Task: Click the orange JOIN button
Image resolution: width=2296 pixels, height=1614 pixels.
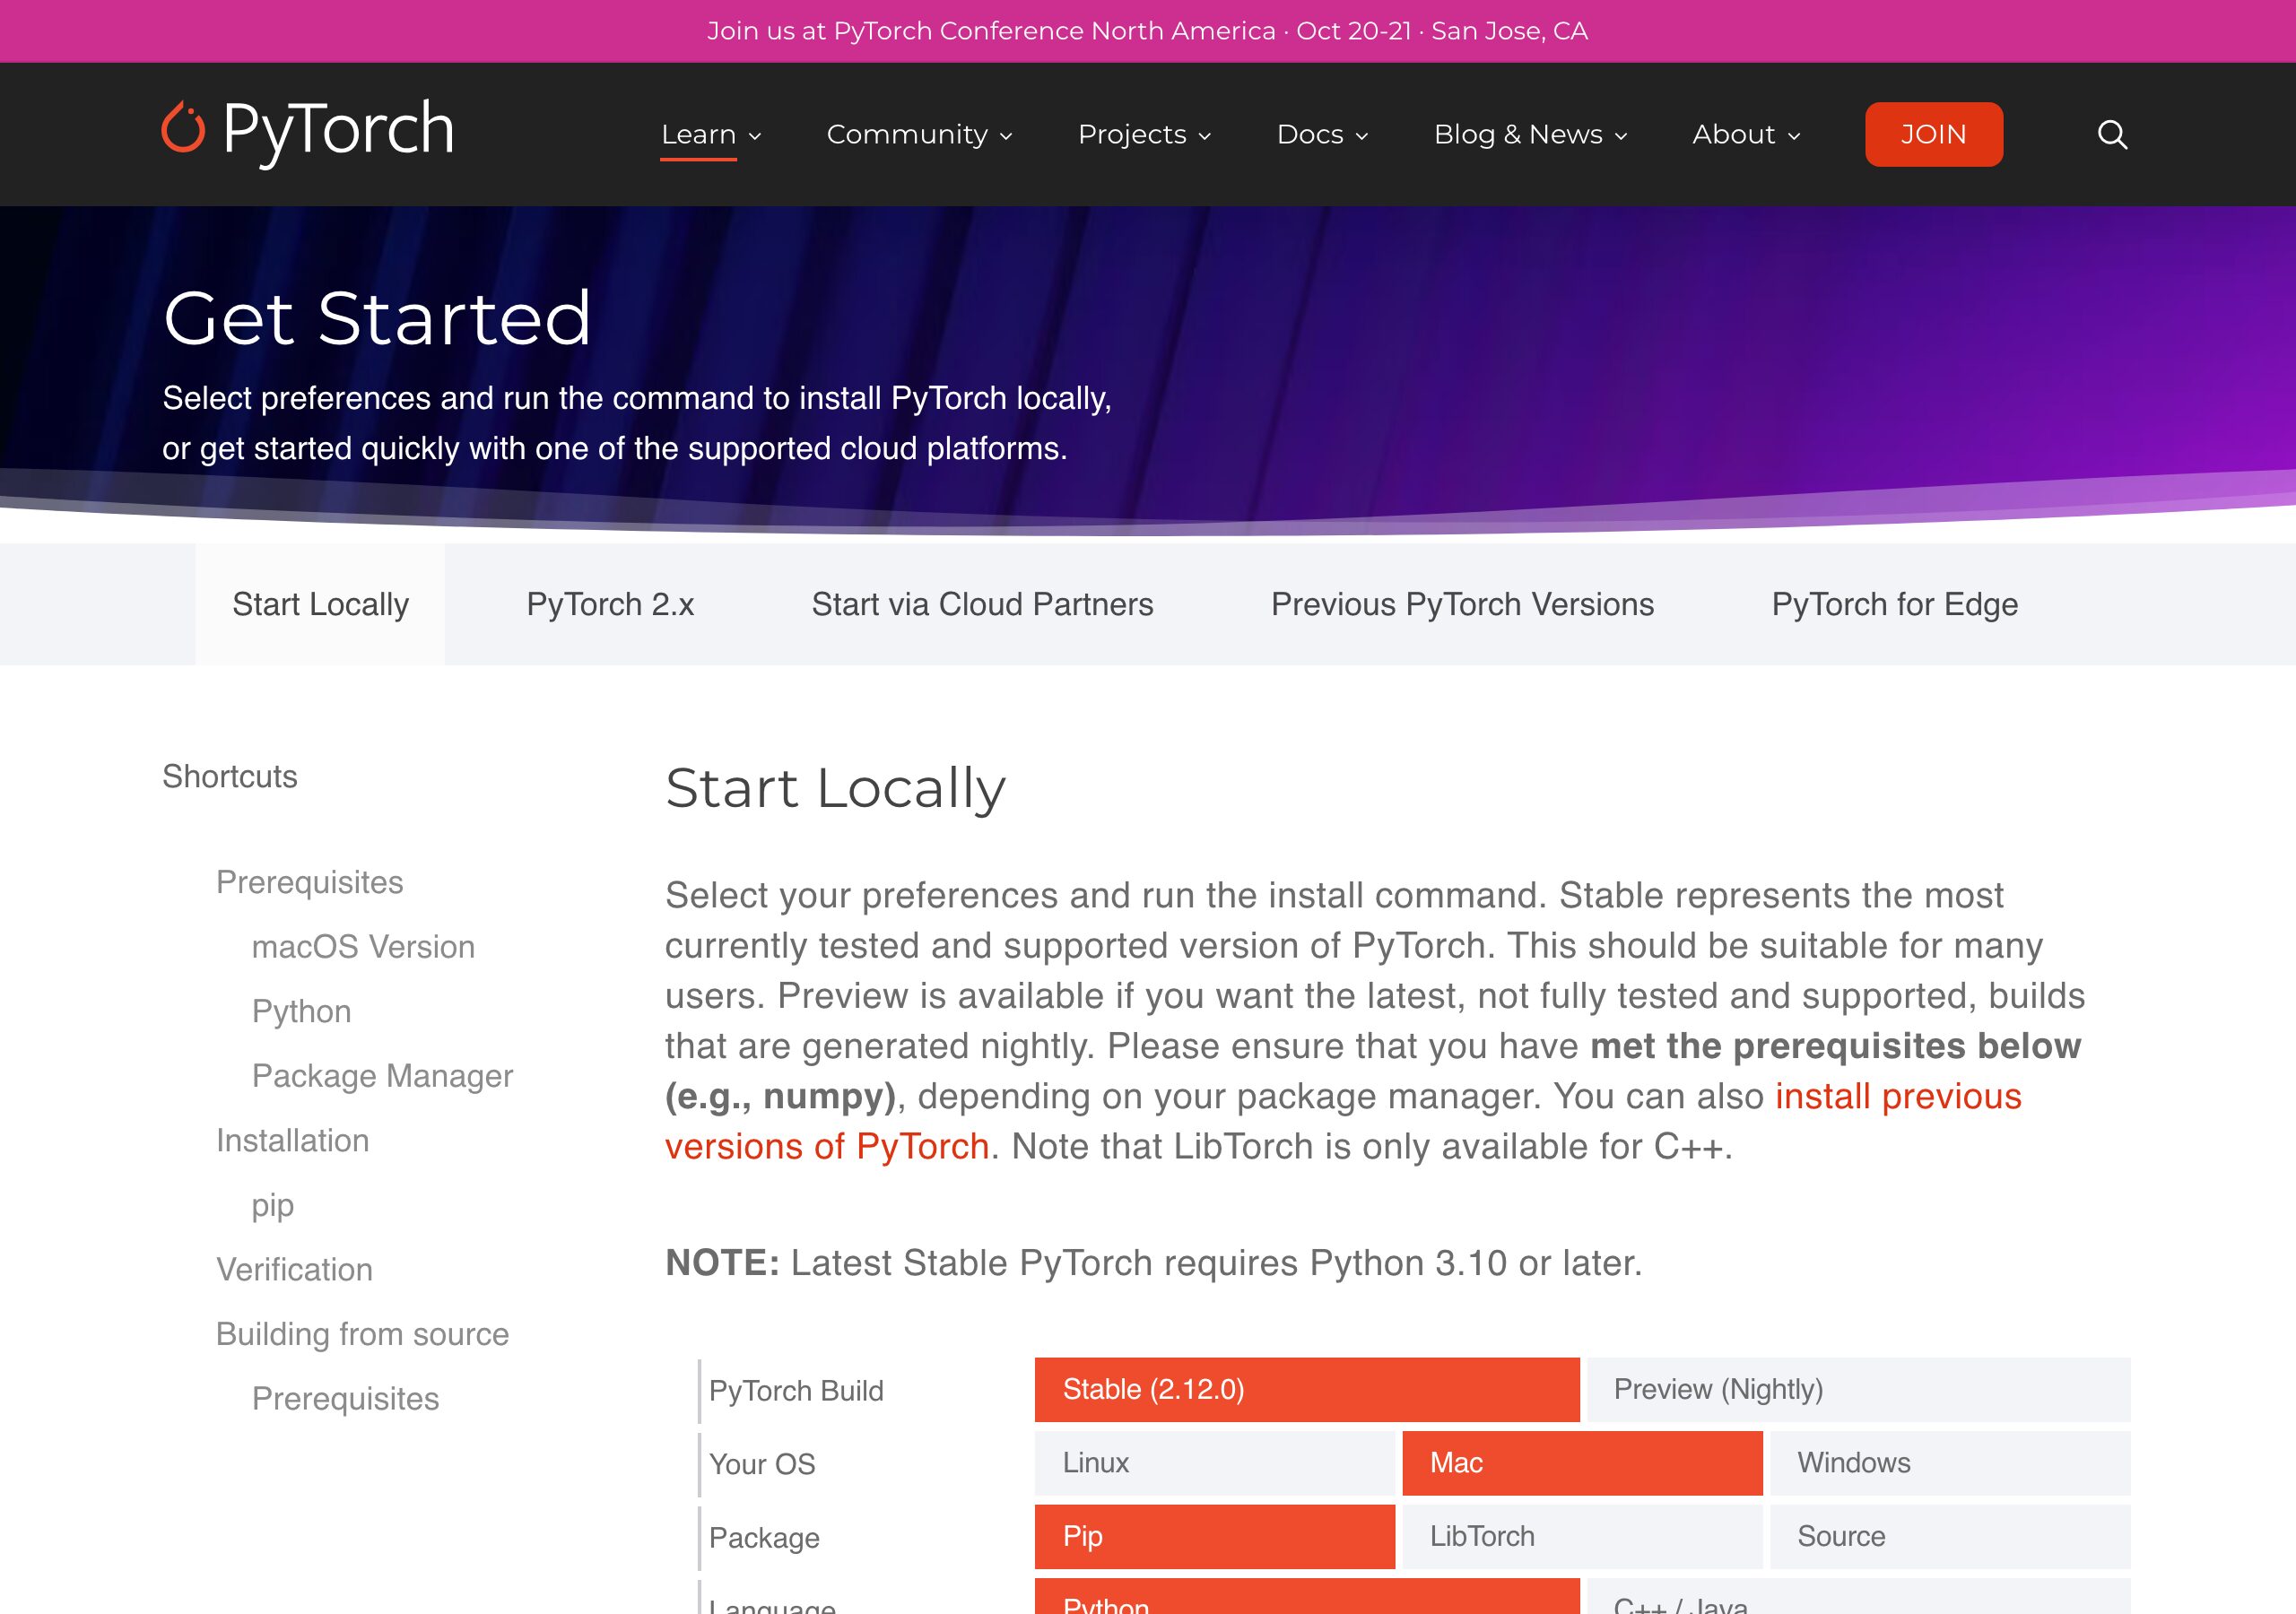Action: pos(1933,134)
